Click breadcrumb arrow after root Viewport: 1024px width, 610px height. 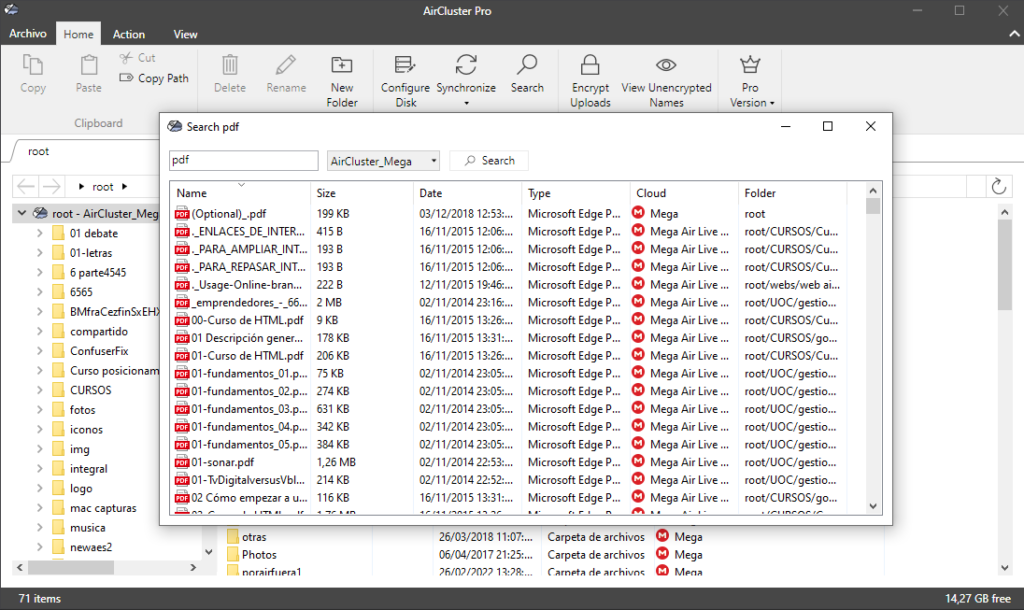pyautogui.click(x=125, y=187)
